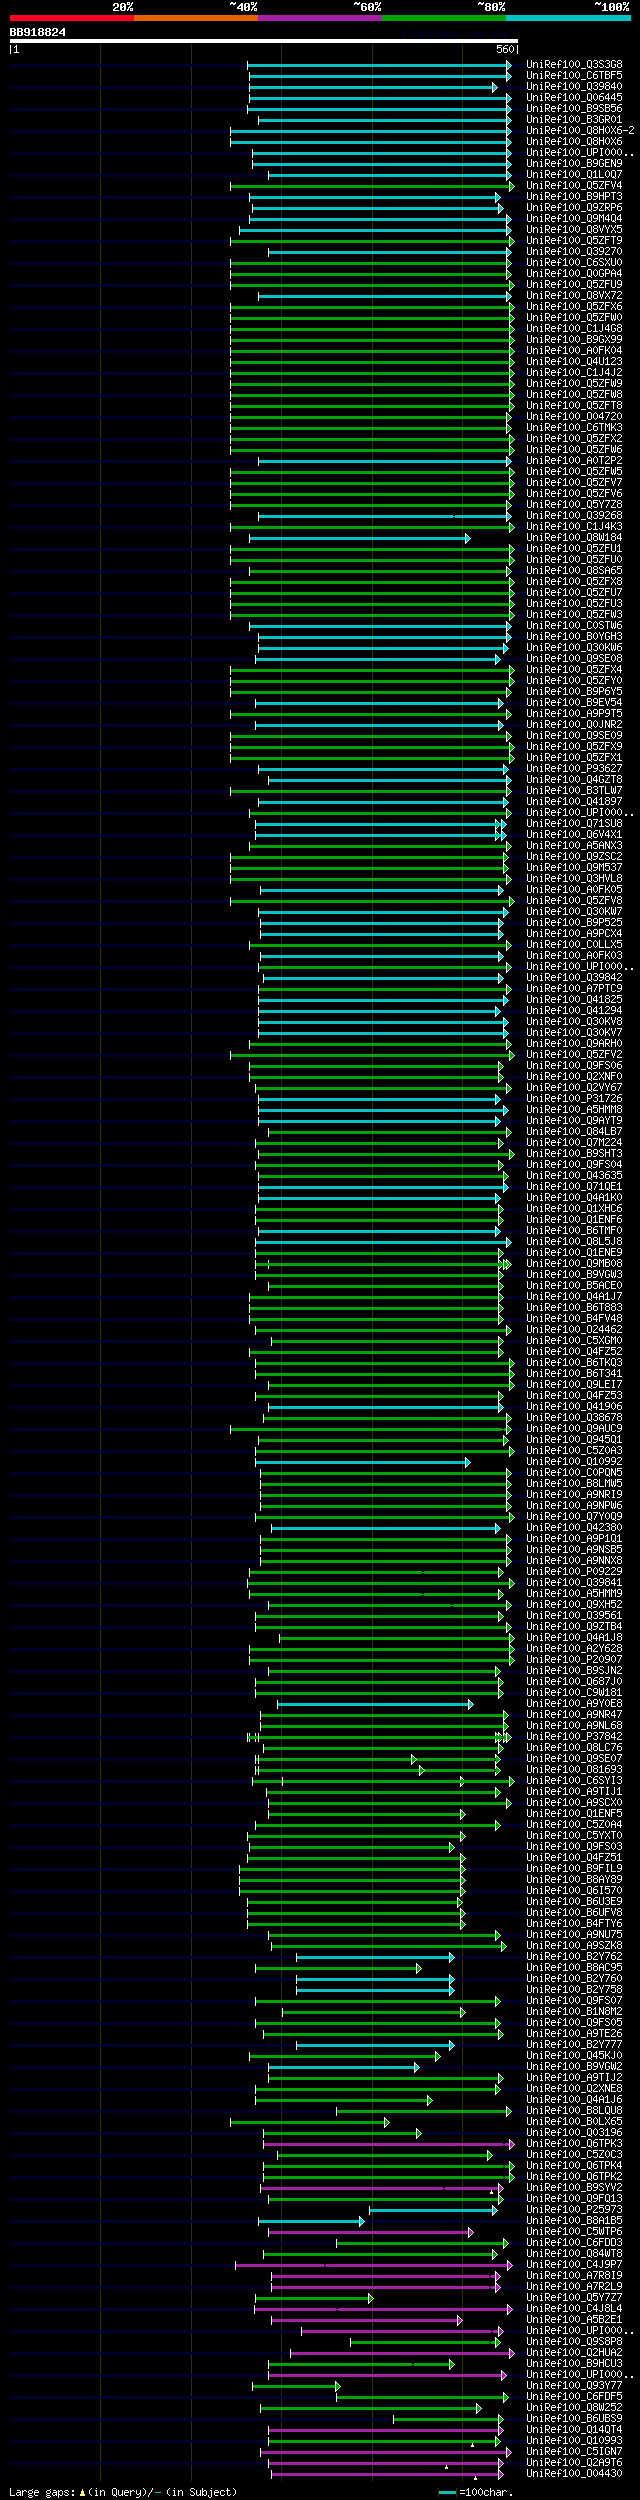The height and width of the screenshot is (2500, 640).
Task: Select hit UniRef100_Q9M4Q4
Action: tap(574, 219)
